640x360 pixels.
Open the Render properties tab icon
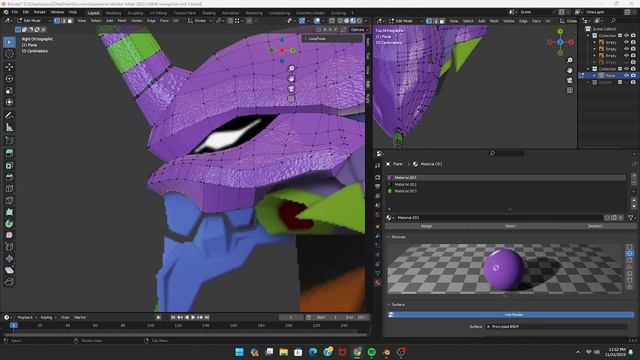click(378, 178)
